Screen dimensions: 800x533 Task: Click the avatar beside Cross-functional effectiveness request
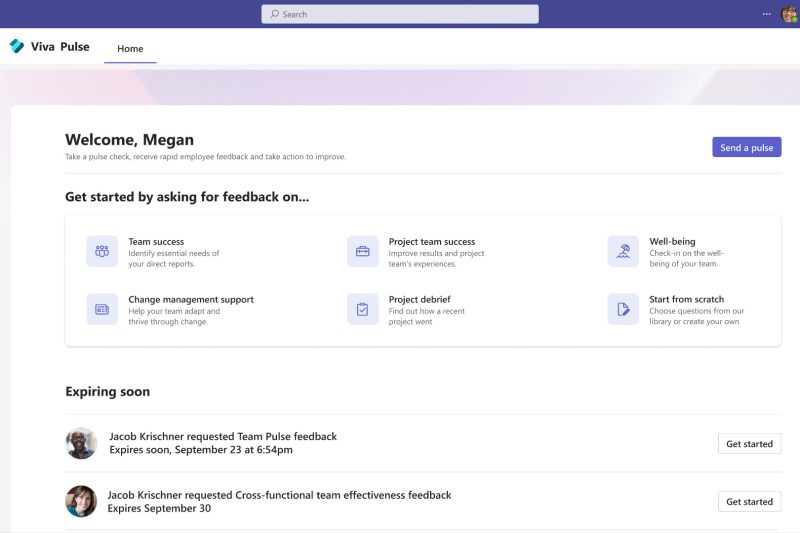pos(81,501)
